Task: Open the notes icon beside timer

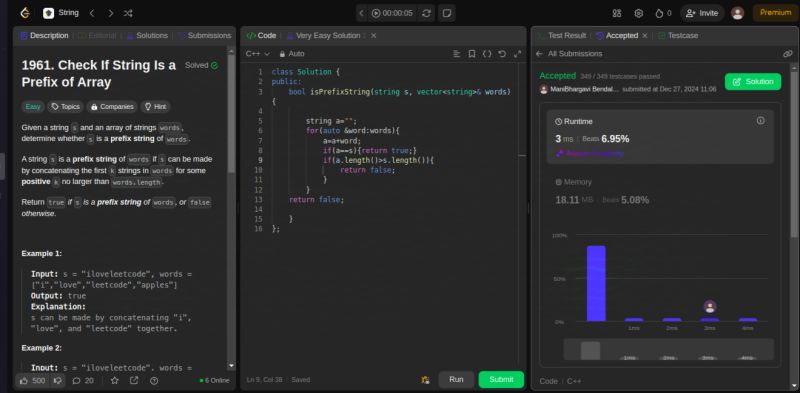Action: coord(446,13)
